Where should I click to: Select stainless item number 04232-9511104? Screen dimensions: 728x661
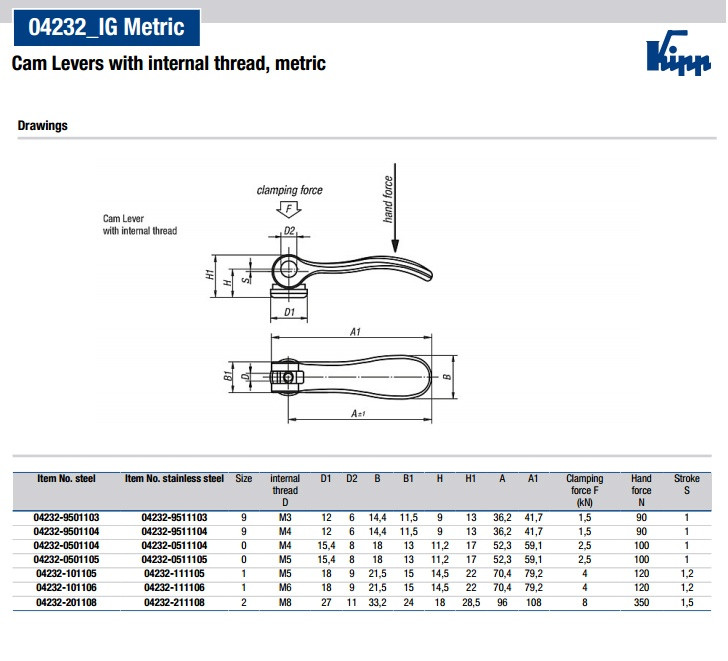coord(175,531)
